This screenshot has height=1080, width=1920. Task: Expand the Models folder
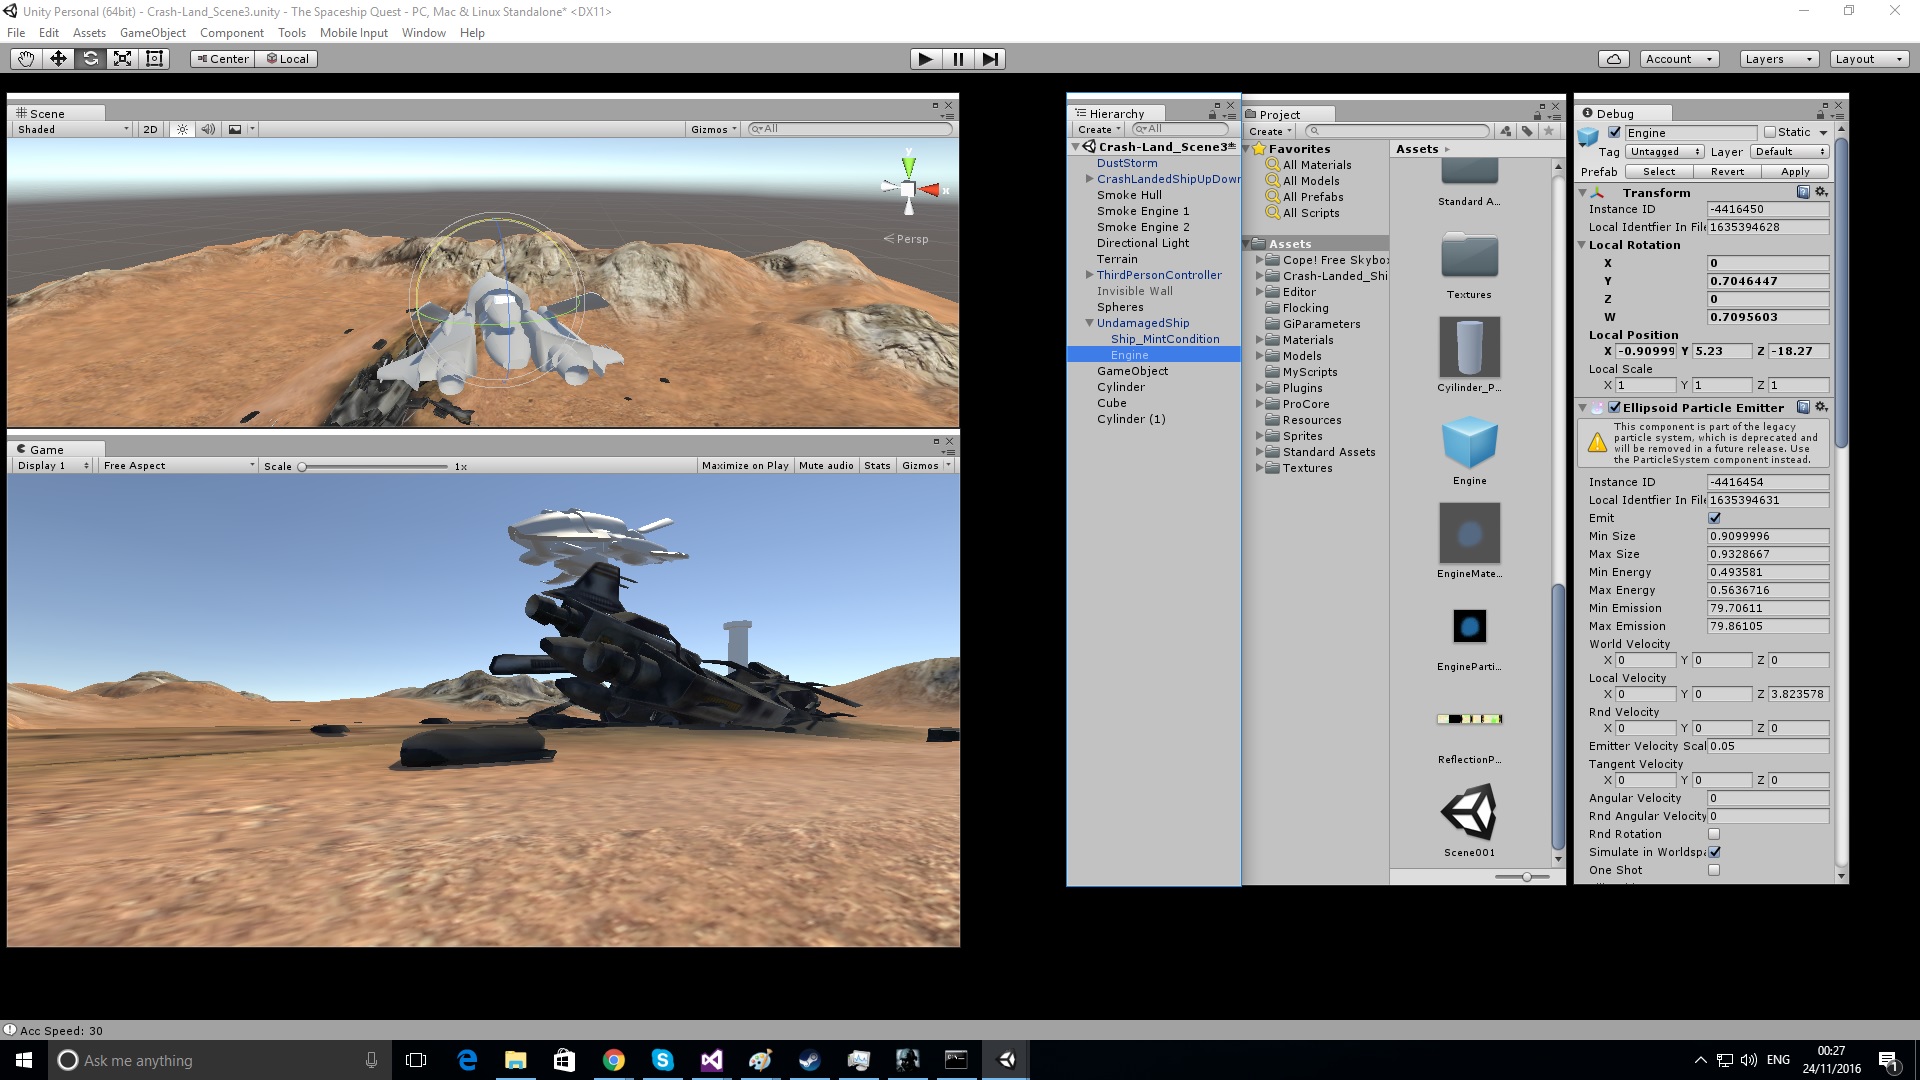point(1260,356)
